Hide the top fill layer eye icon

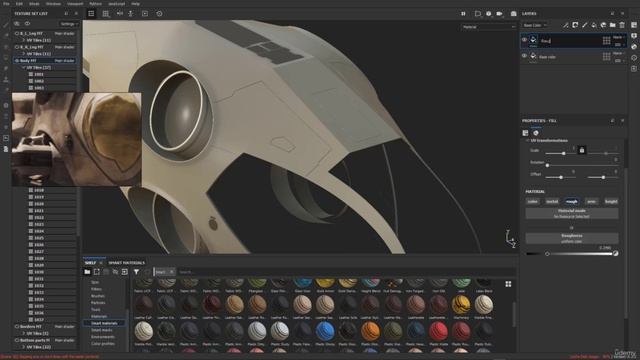coord(524,40)
